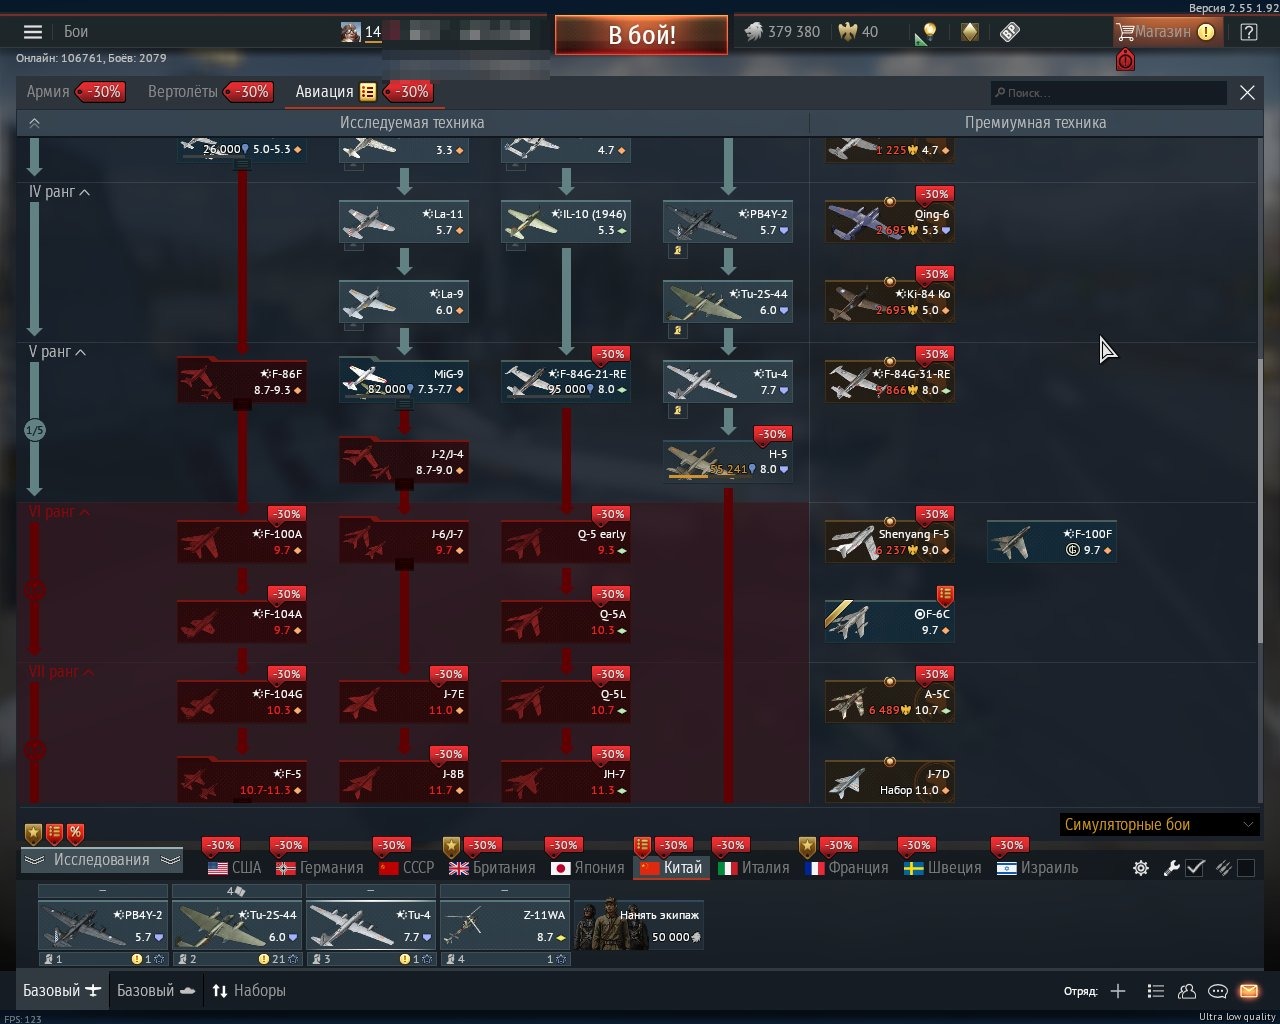Click the Авиация orange list icon
Viewport: 1280px width, 1024px height.
368,92
